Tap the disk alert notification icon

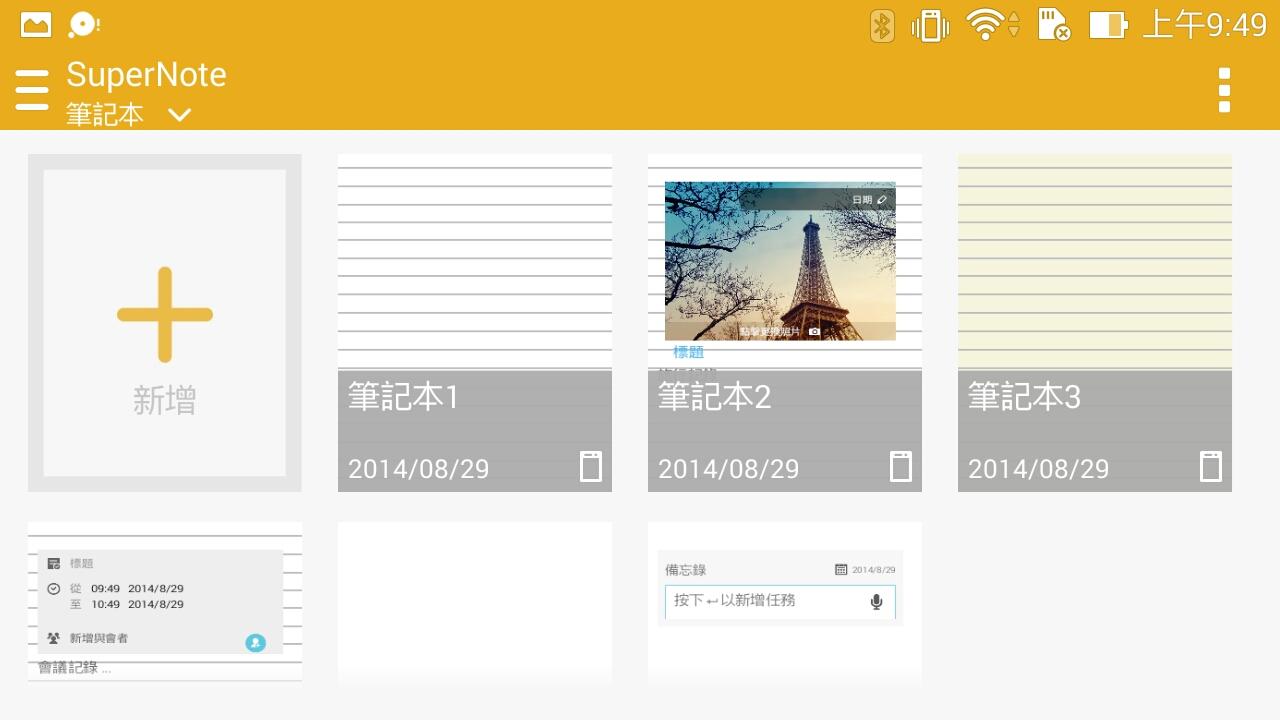click(84, 25)
